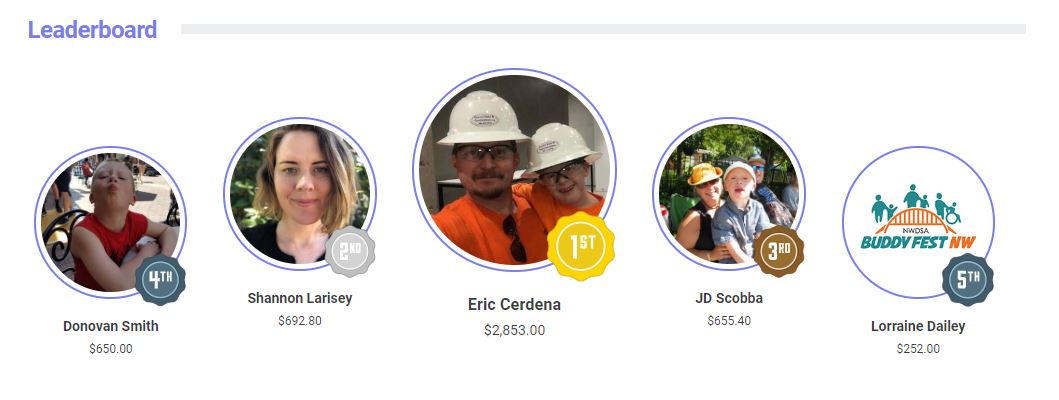Click the bronze 3rd place badge
This screenshot has width=1059, height=400.
point(779,251)
